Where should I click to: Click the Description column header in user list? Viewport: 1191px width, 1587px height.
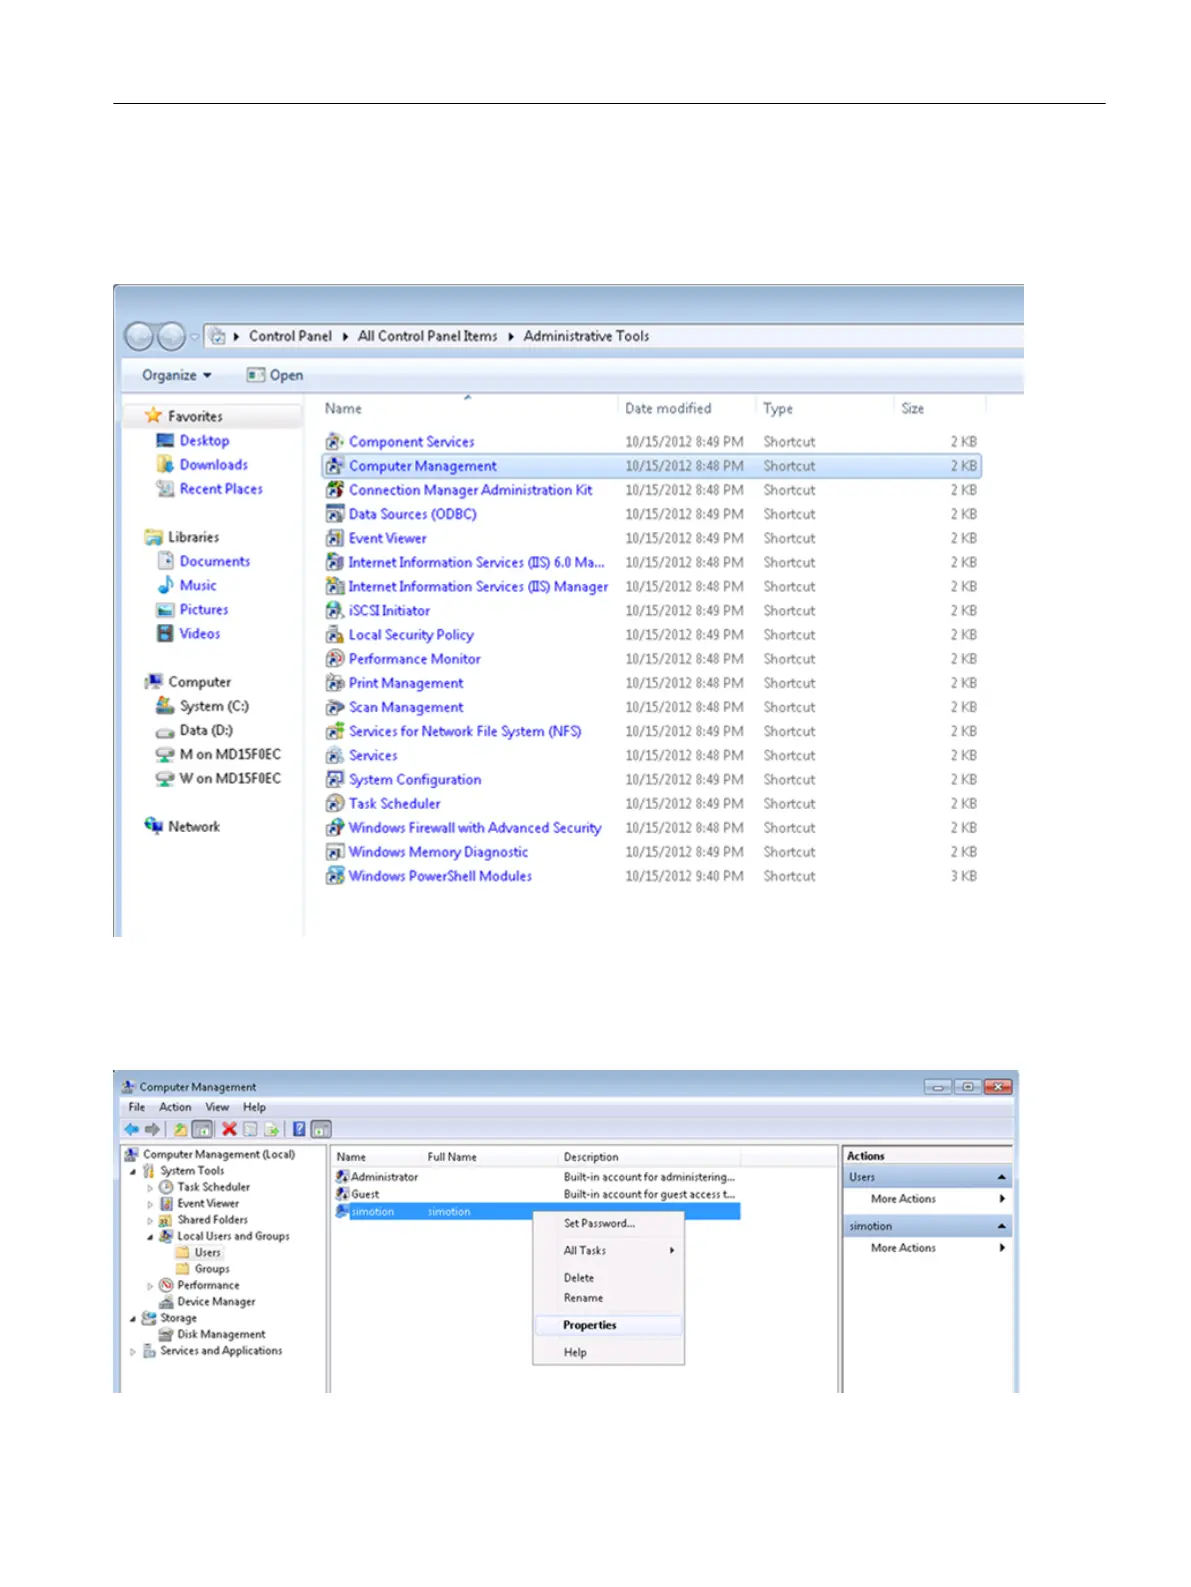click(x=591, y=1157)
